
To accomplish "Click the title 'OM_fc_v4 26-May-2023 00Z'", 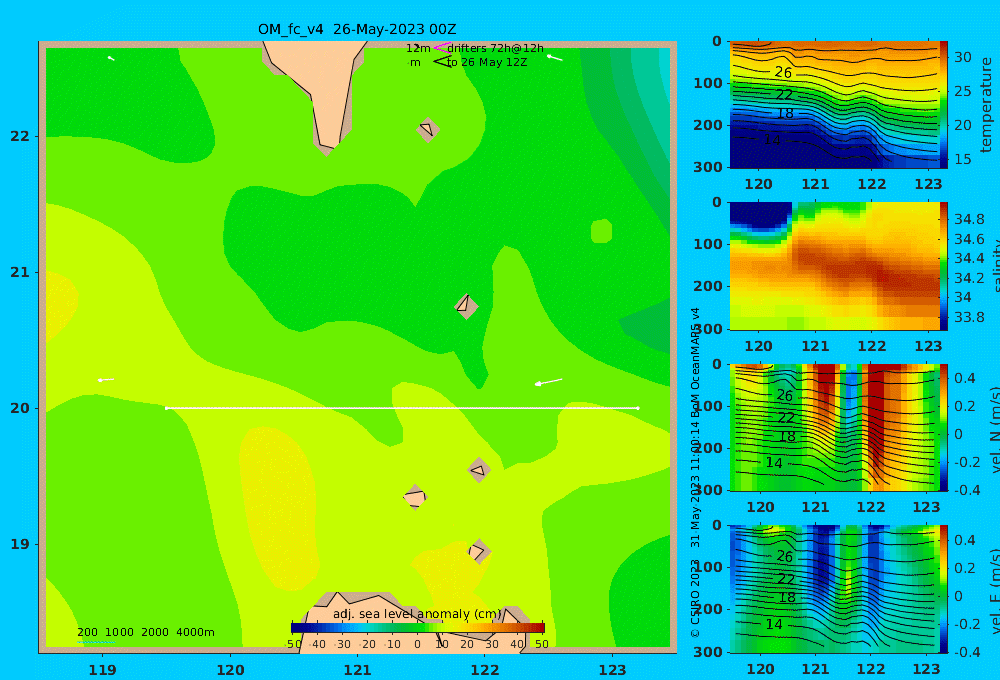I will click(357, 29).
